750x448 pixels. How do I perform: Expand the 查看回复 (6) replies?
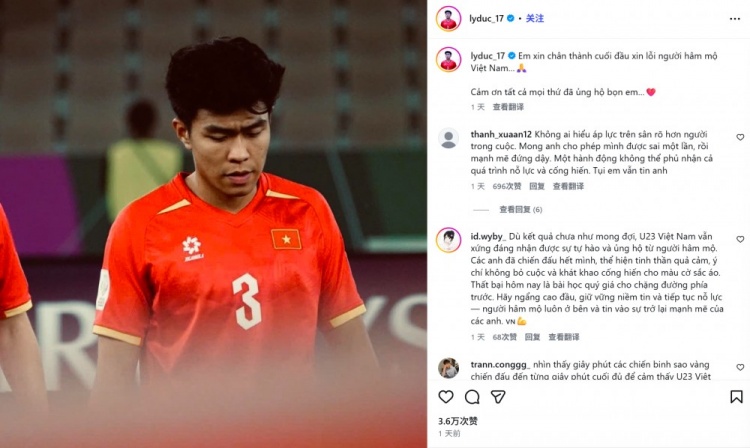[520, 209]
